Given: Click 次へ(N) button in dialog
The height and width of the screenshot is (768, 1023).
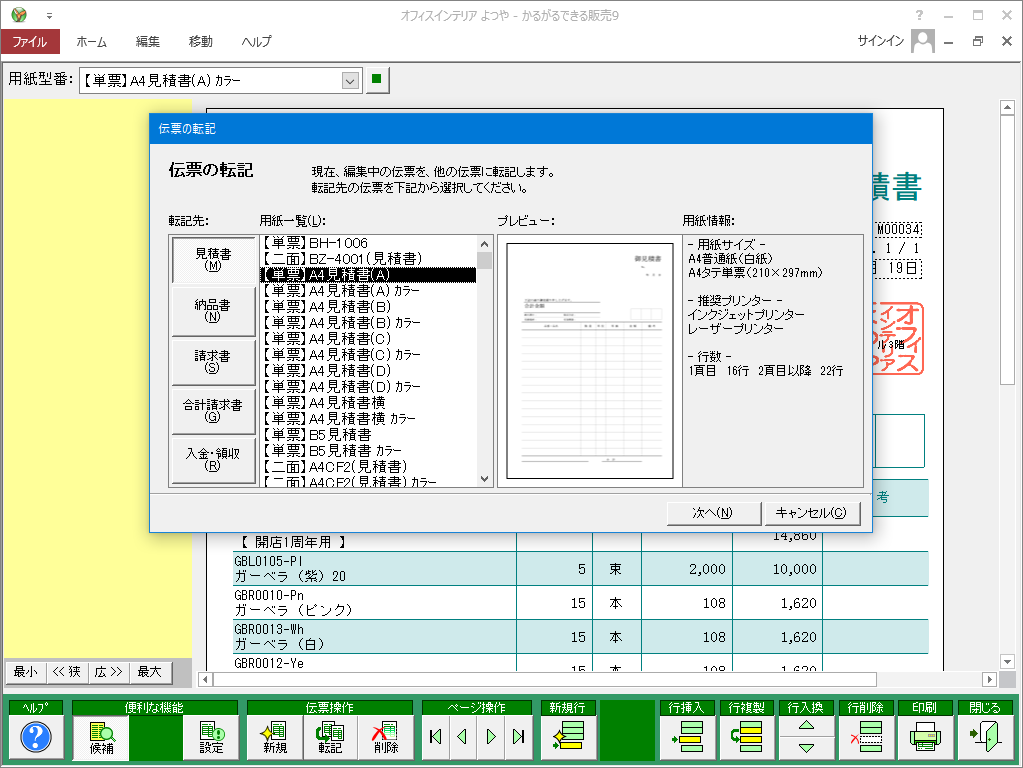Looking at the screenshot, I should 713,513.
